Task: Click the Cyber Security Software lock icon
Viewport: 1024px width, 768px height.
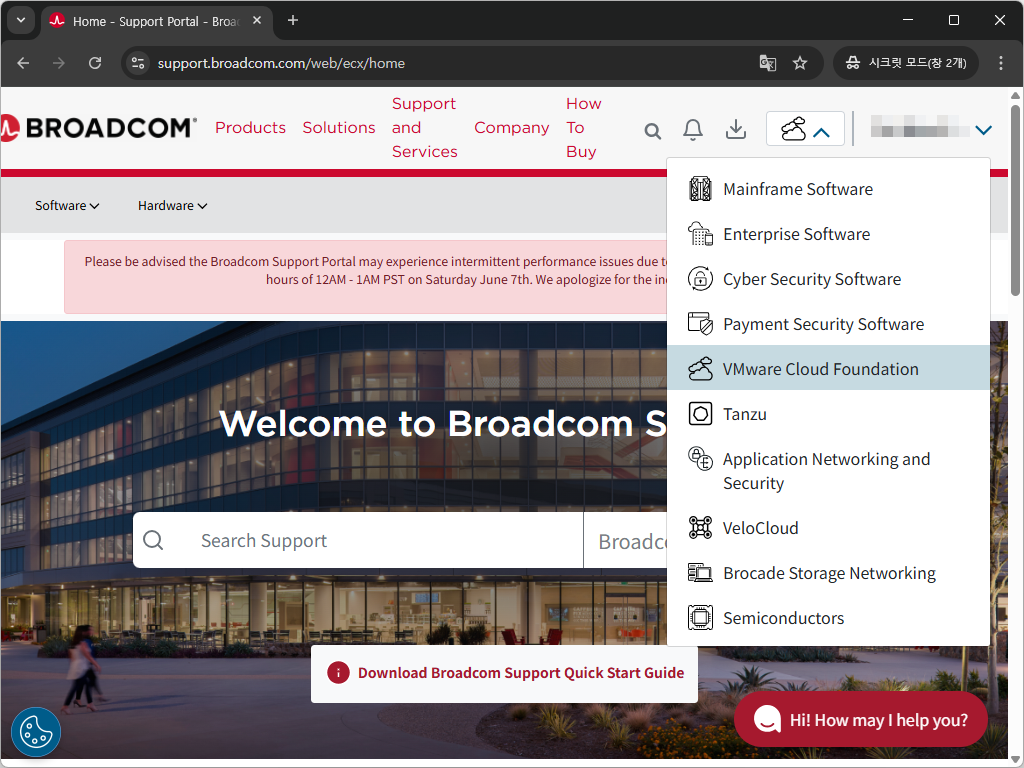Action: click(x=700, y=279)
